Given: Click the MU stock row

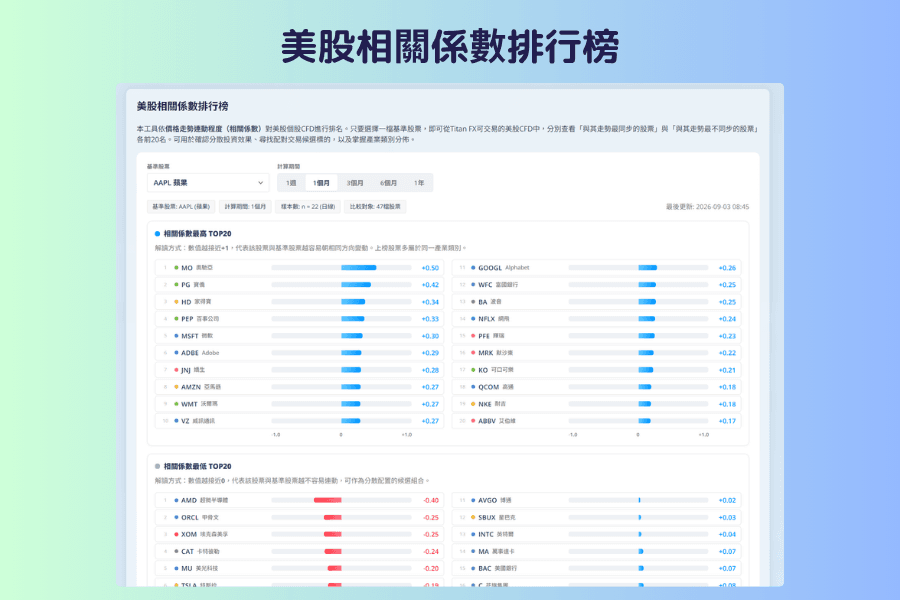Looking at the screenshot, I should click(x=299, y=568).
